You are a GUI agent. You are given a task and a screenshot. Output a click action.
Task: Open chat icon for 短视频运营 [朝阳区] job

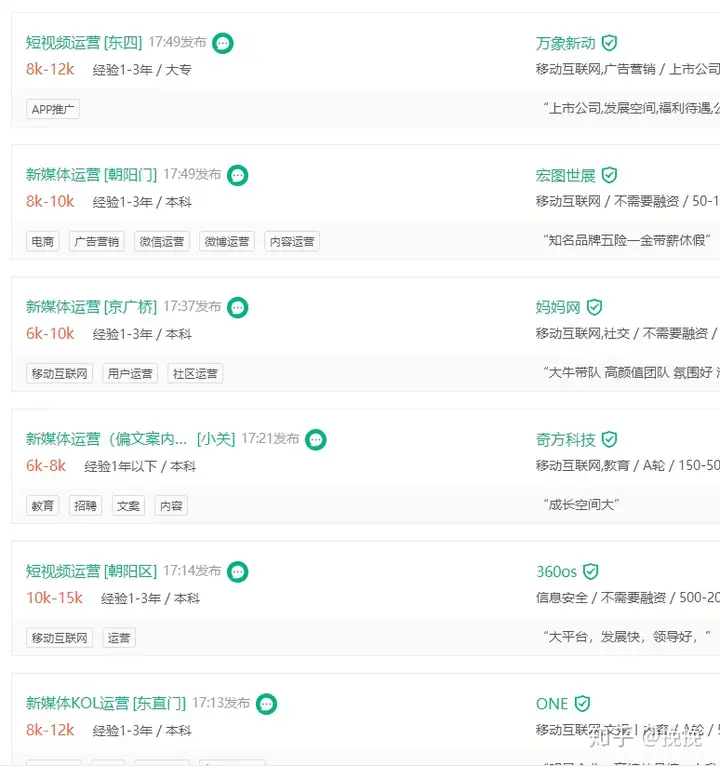(238, 572)
